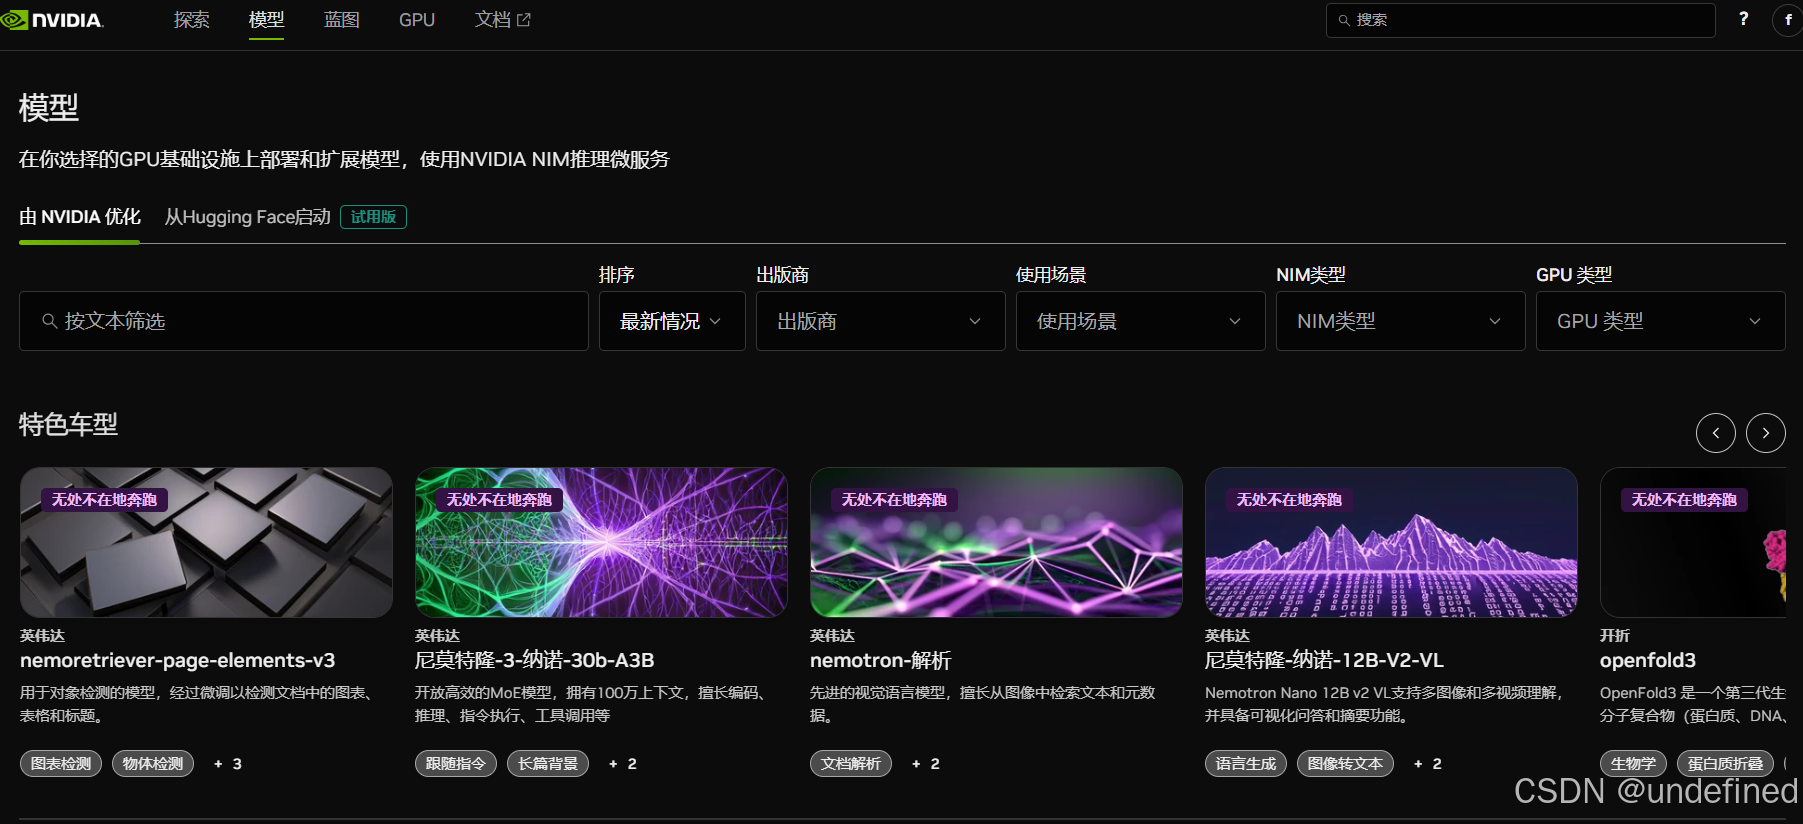The image size is (1803, 824).
Task: Open 尼莫特隆-纳诺-12B-V2-VL card thumbnail
Action: 1391,542
